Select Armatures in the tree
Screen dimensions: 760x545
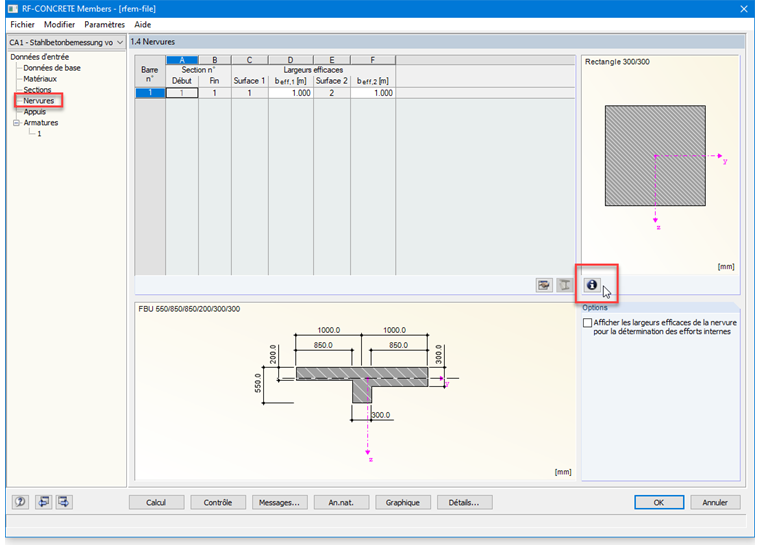coord(41,123)
